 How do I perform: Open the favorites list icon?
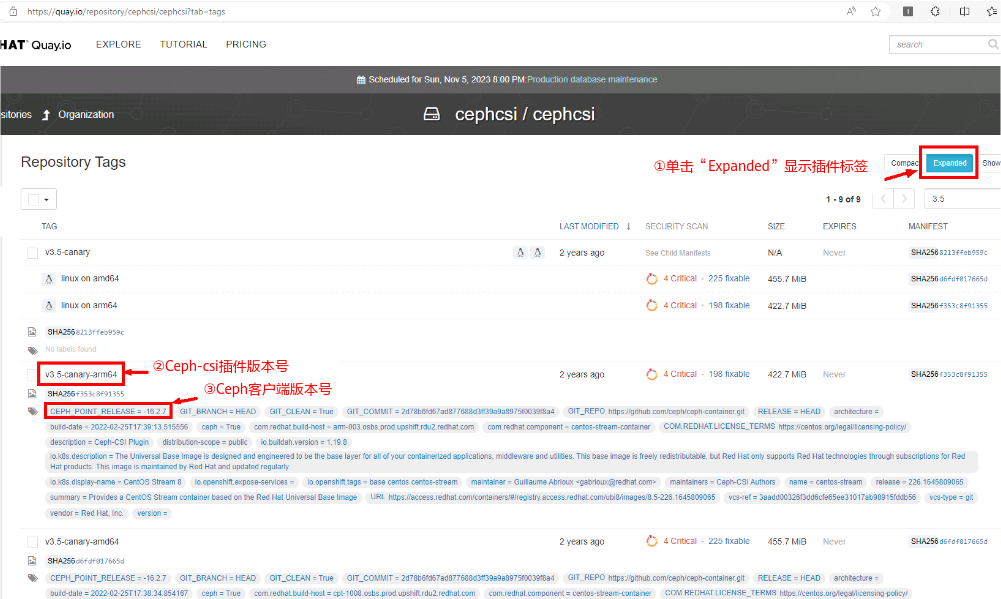992,11
